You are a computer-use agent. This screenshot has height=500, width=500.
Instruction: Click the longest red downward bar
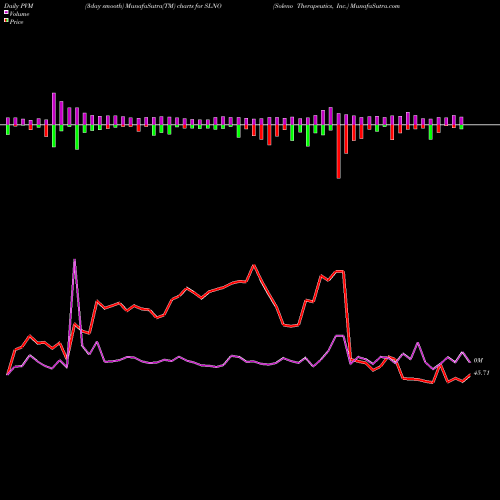[x=339, y=152]
